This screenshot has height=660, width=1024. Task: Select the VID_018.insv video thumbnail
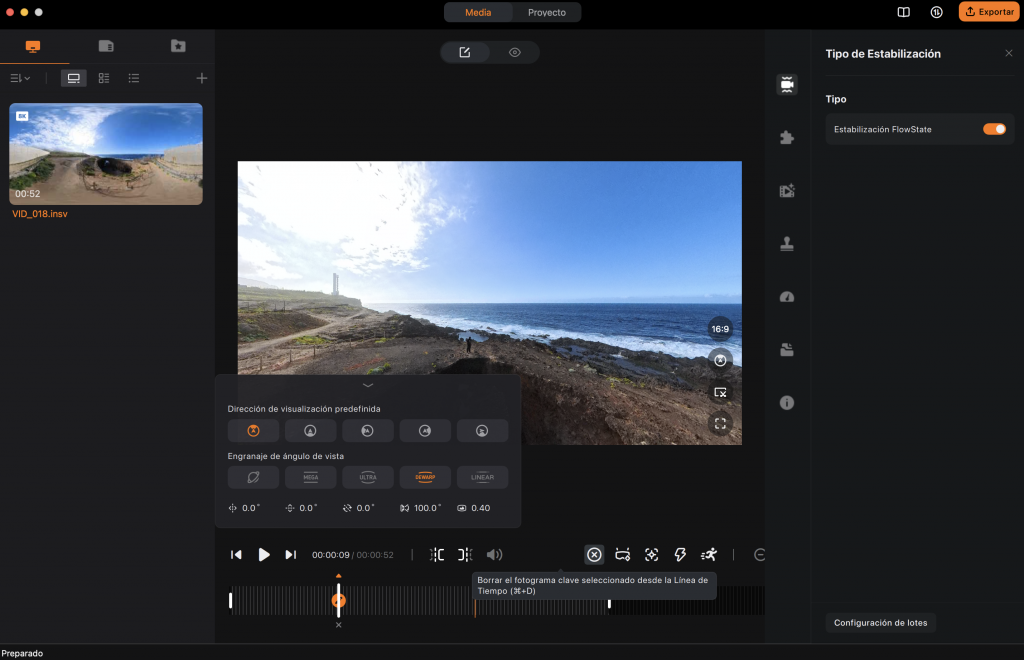[x=106, y=154]
